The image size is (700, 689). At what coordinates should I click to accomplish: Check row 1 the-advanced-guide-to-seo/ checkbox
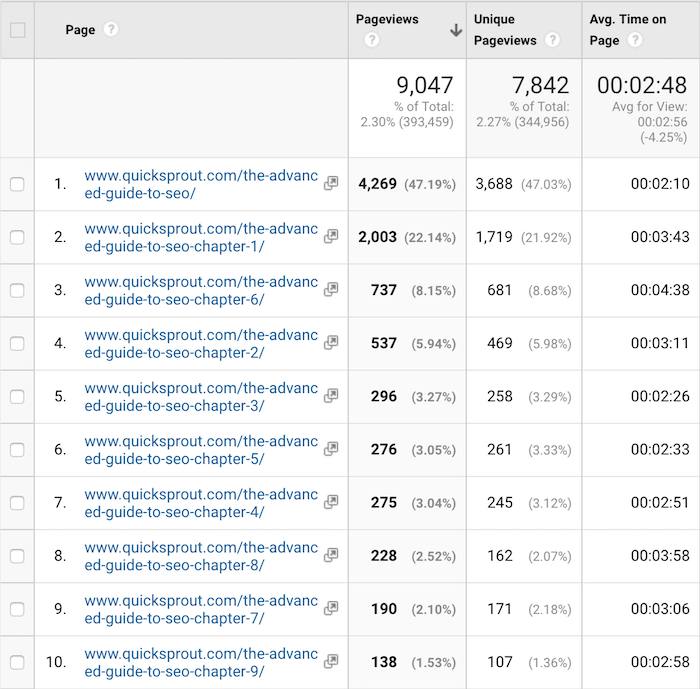click(17, 184)
